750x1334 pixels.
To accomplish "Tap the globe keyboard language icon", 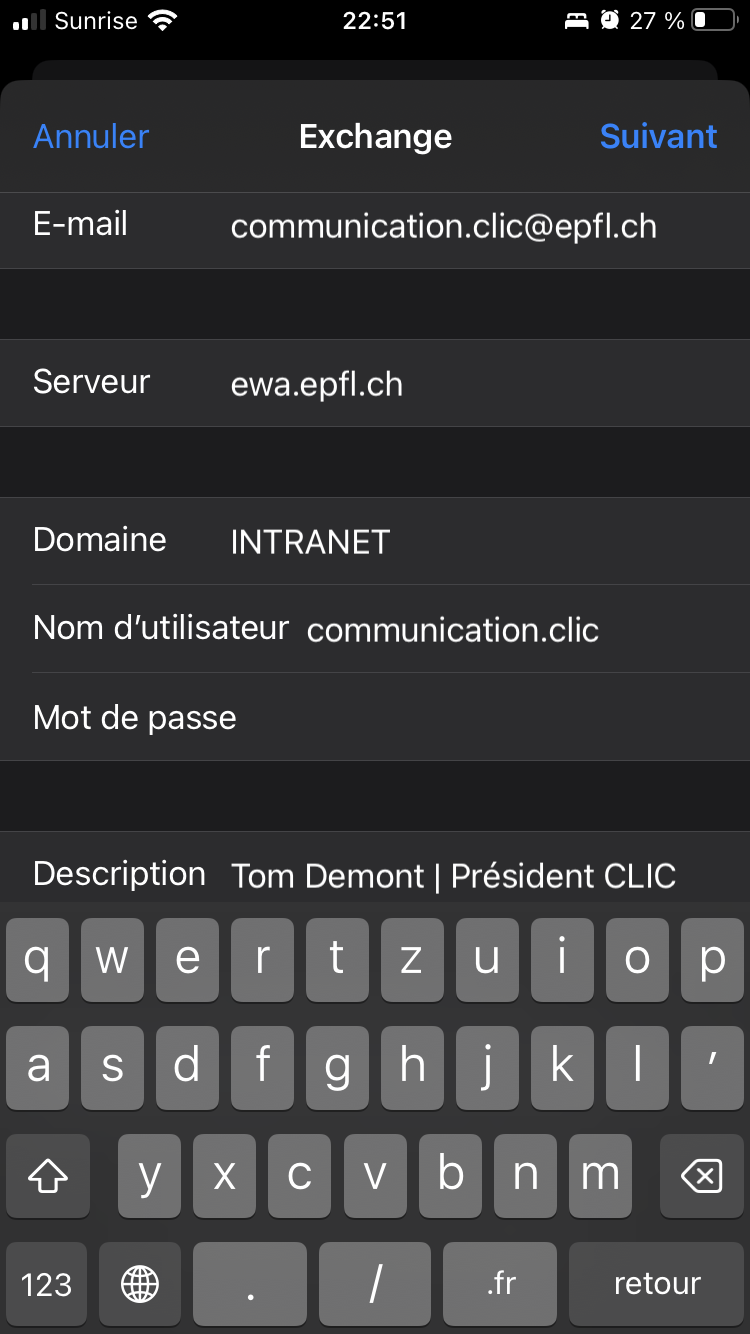I will (140, 1283).
